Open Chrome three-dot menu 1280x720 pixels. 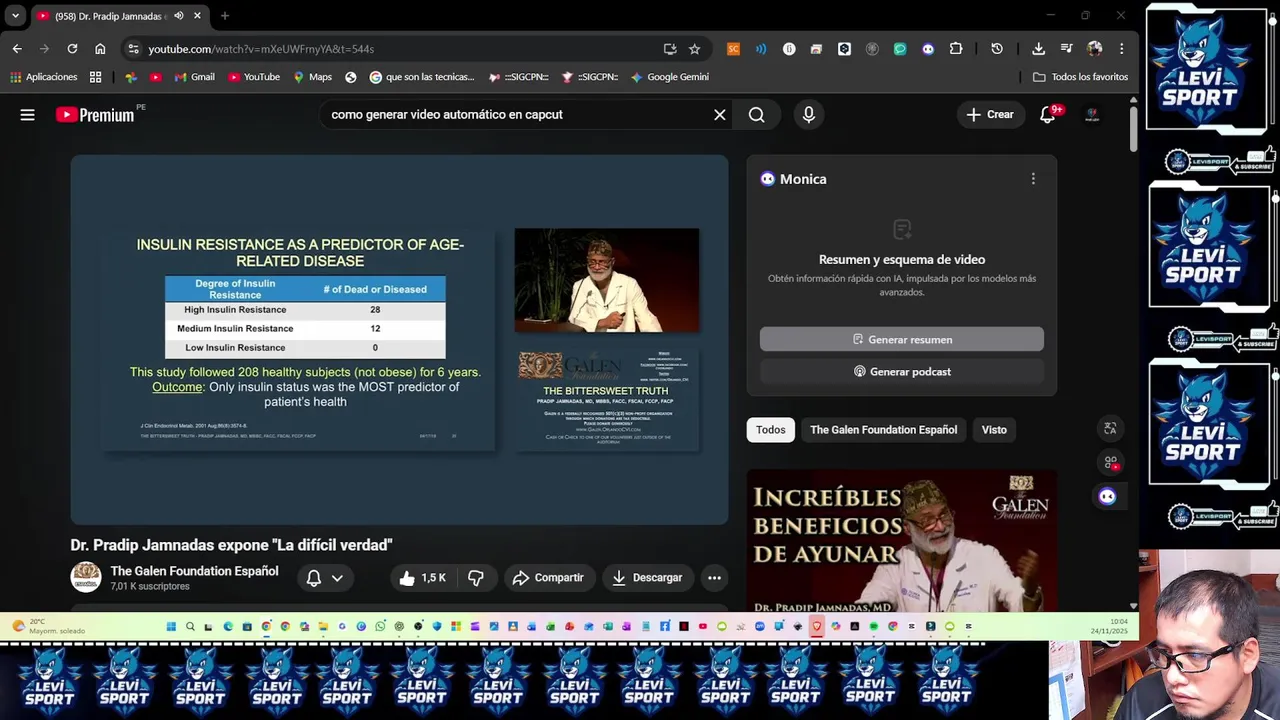click(x=1122, y=49)
